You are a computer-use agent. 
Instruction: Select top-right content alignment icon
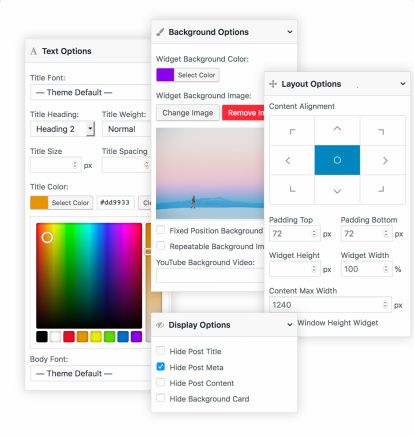click(x=381, y=131)
